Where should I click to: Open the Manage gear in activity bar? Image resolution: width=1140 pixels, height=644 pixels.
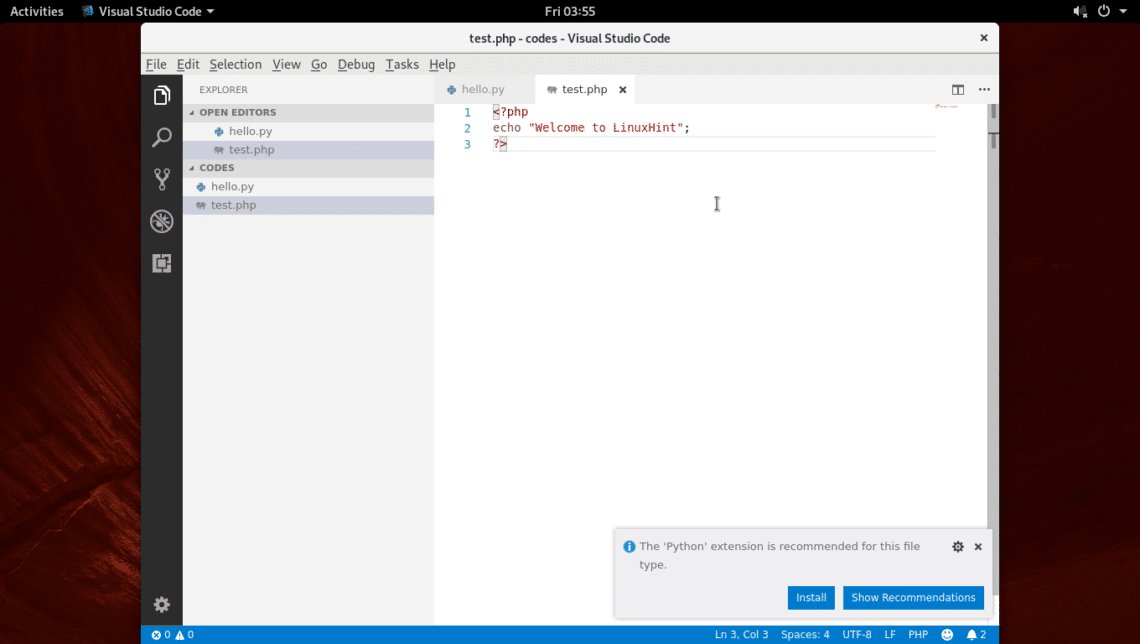tap(161, 604)
